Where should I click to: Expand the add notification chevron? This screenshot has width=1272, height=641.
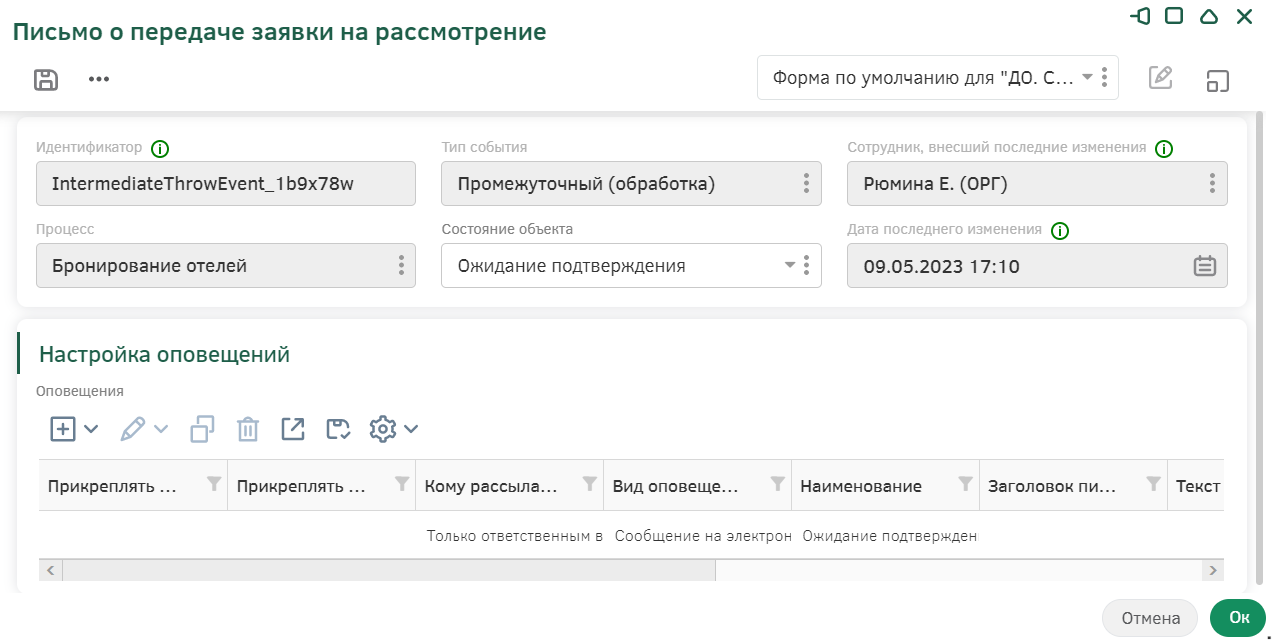pyautogui.click(x=91, y=429)
